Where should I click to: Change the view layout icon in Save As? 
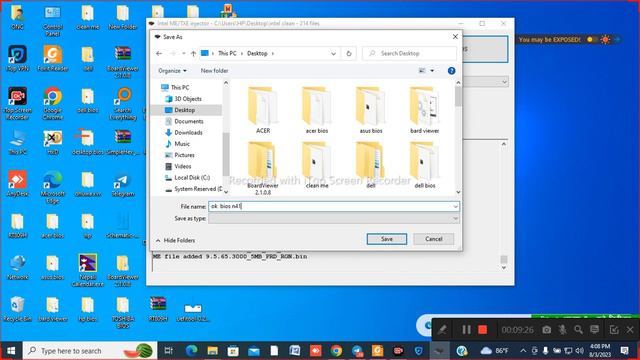tap(422, 71)
